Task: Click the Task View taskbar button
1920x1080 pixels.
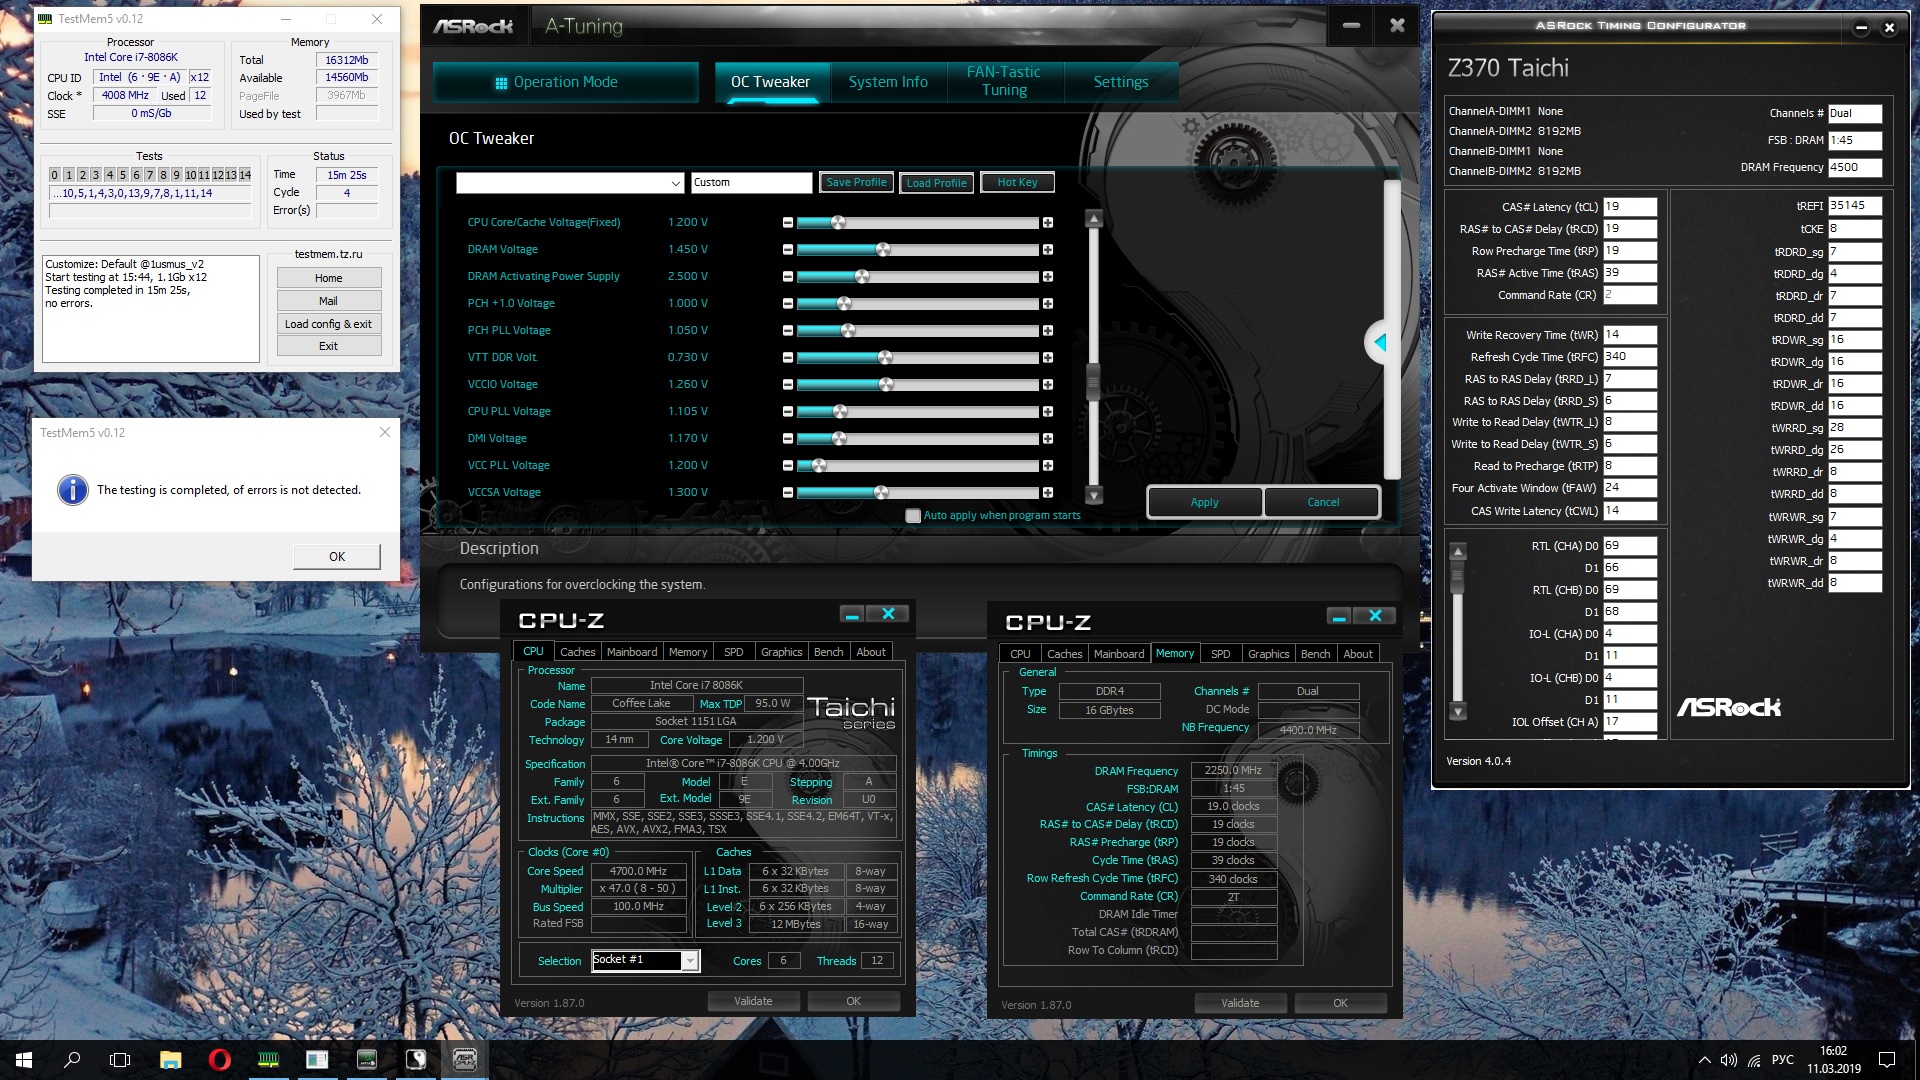Action: (120, 1060)
